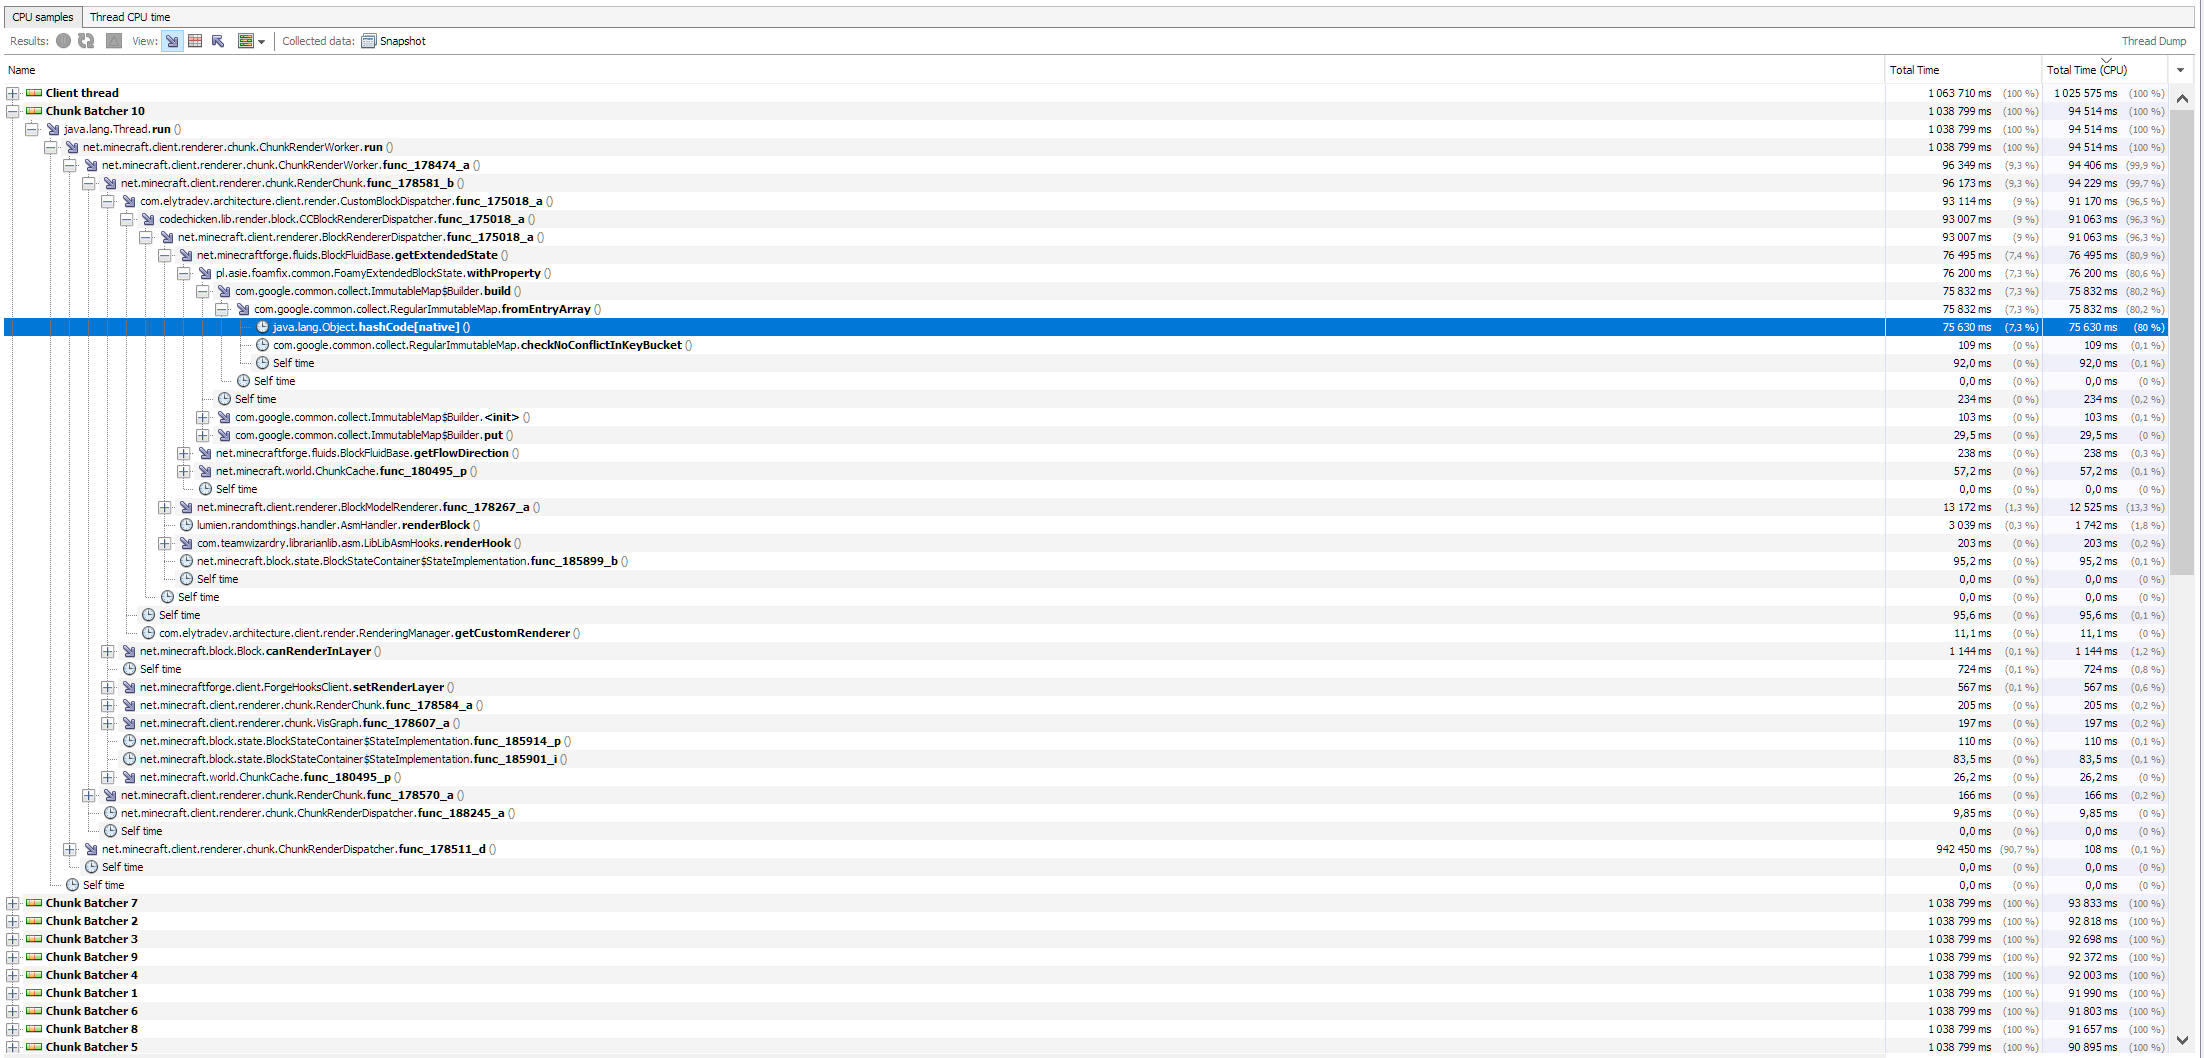Toggle the reverse calls view
The width and height of the screenshot is (2204, 1058).
point(218,41)
